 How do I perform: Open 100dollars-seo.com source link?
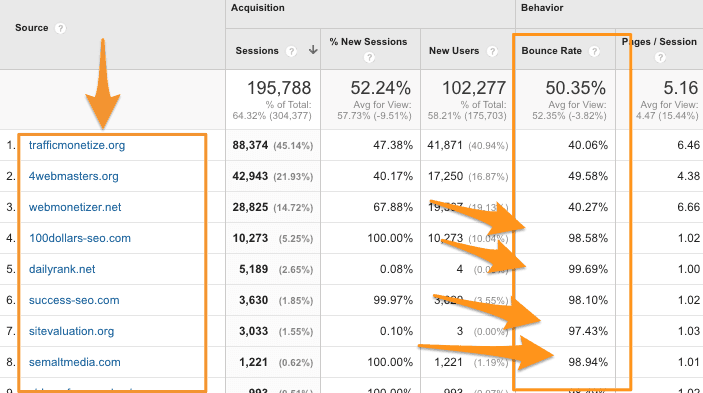pos(80,238)
